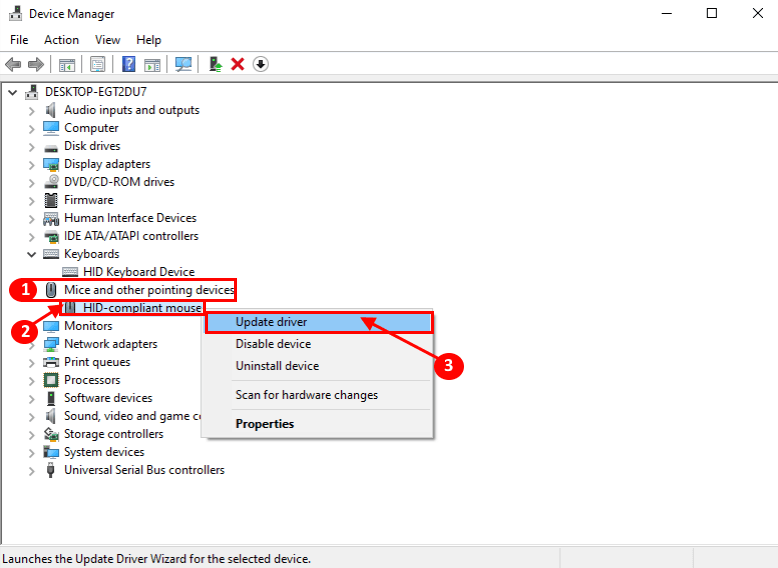Click the Forward arrow toolbar icon
Screen dimensions: 778x568
(36, 64)
